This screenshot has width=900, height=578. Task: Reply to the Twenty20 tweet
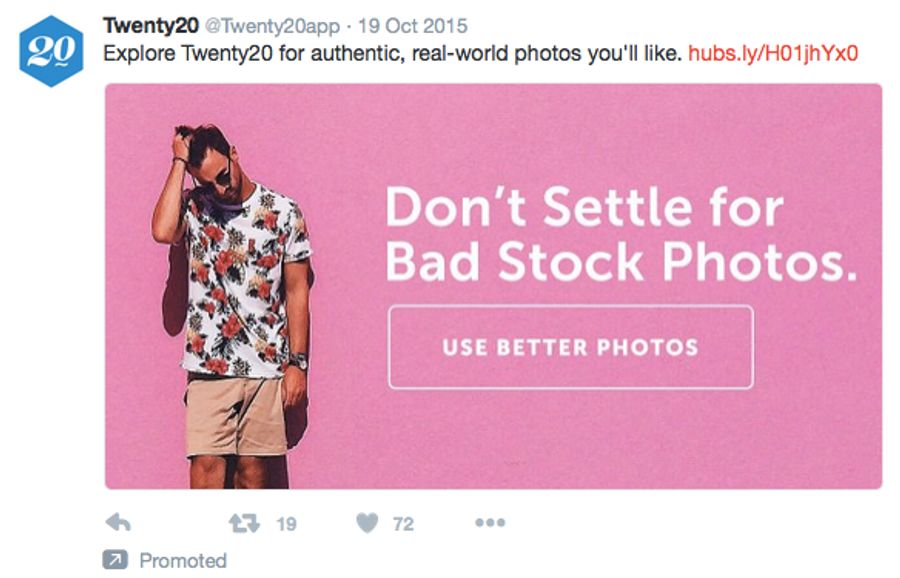[x=118, y=523]
